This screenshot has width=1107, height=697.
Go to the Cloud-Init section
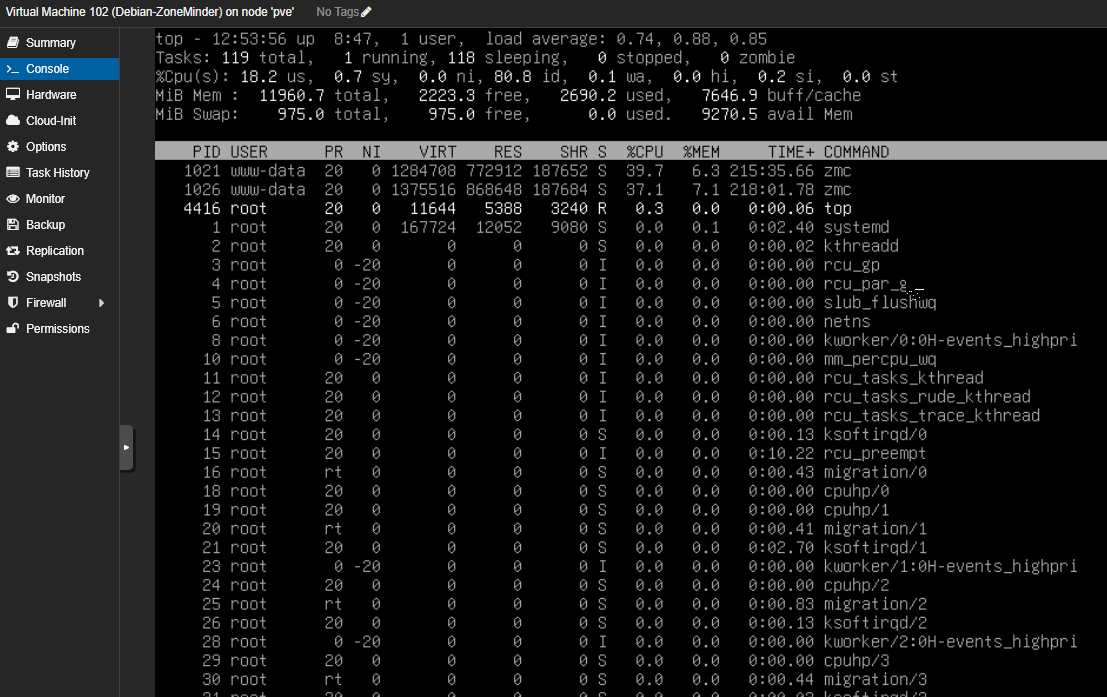point(59,121)
